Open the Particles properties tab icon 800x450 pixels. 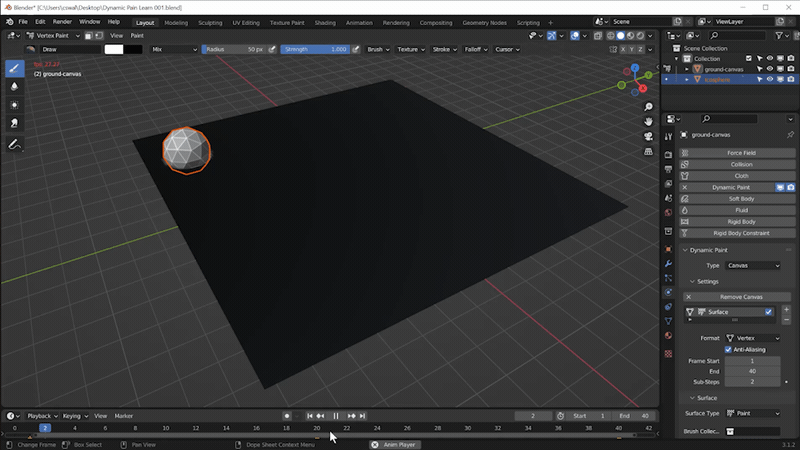click(668, 278)
